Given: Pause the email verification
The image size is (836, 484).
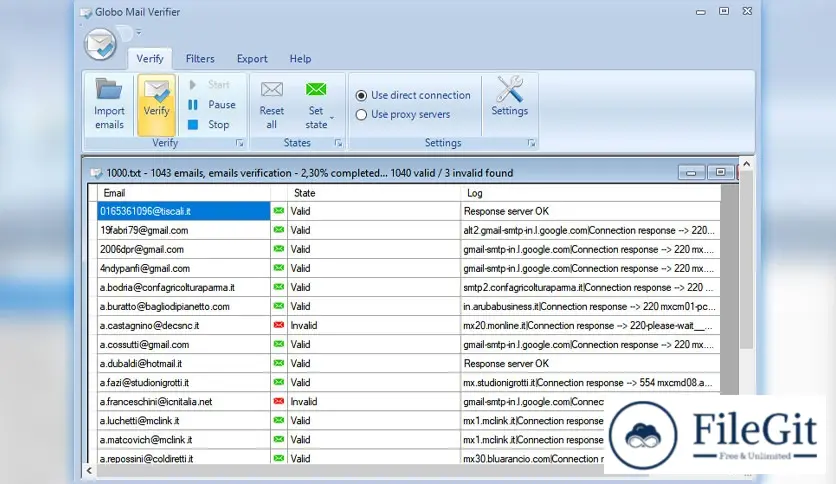Looking at the screenshot, I should click(212, 104).
